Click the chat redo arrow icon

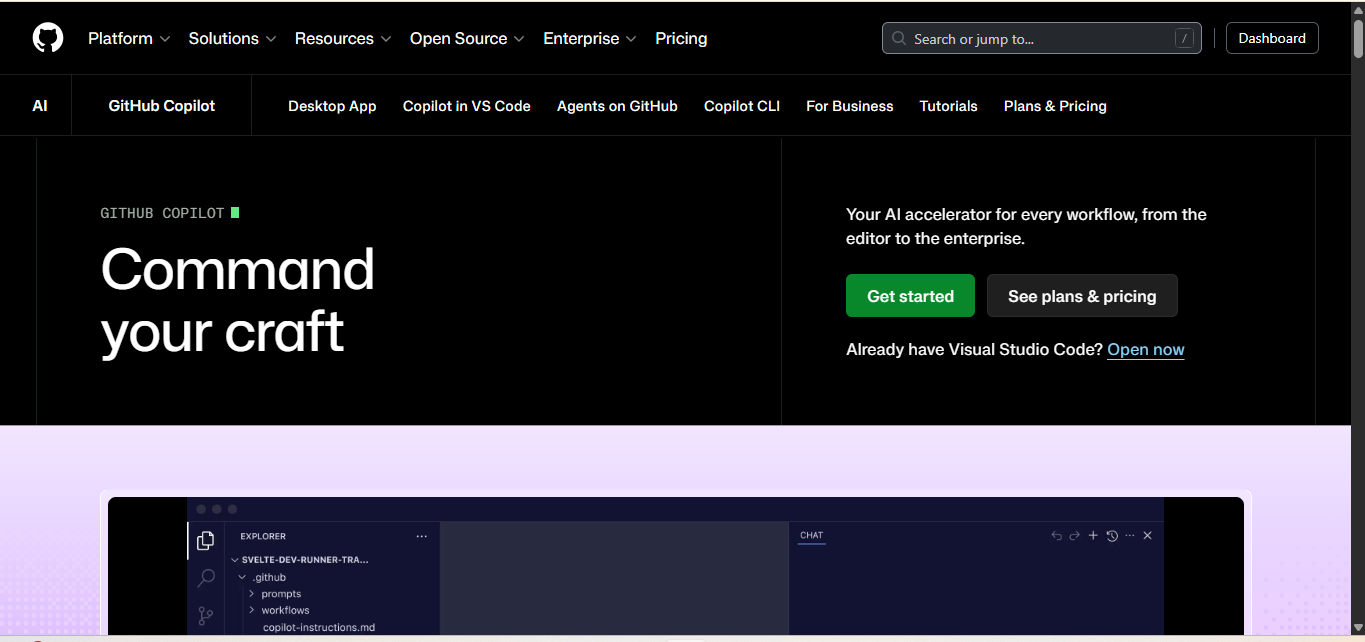[1075, 536]
